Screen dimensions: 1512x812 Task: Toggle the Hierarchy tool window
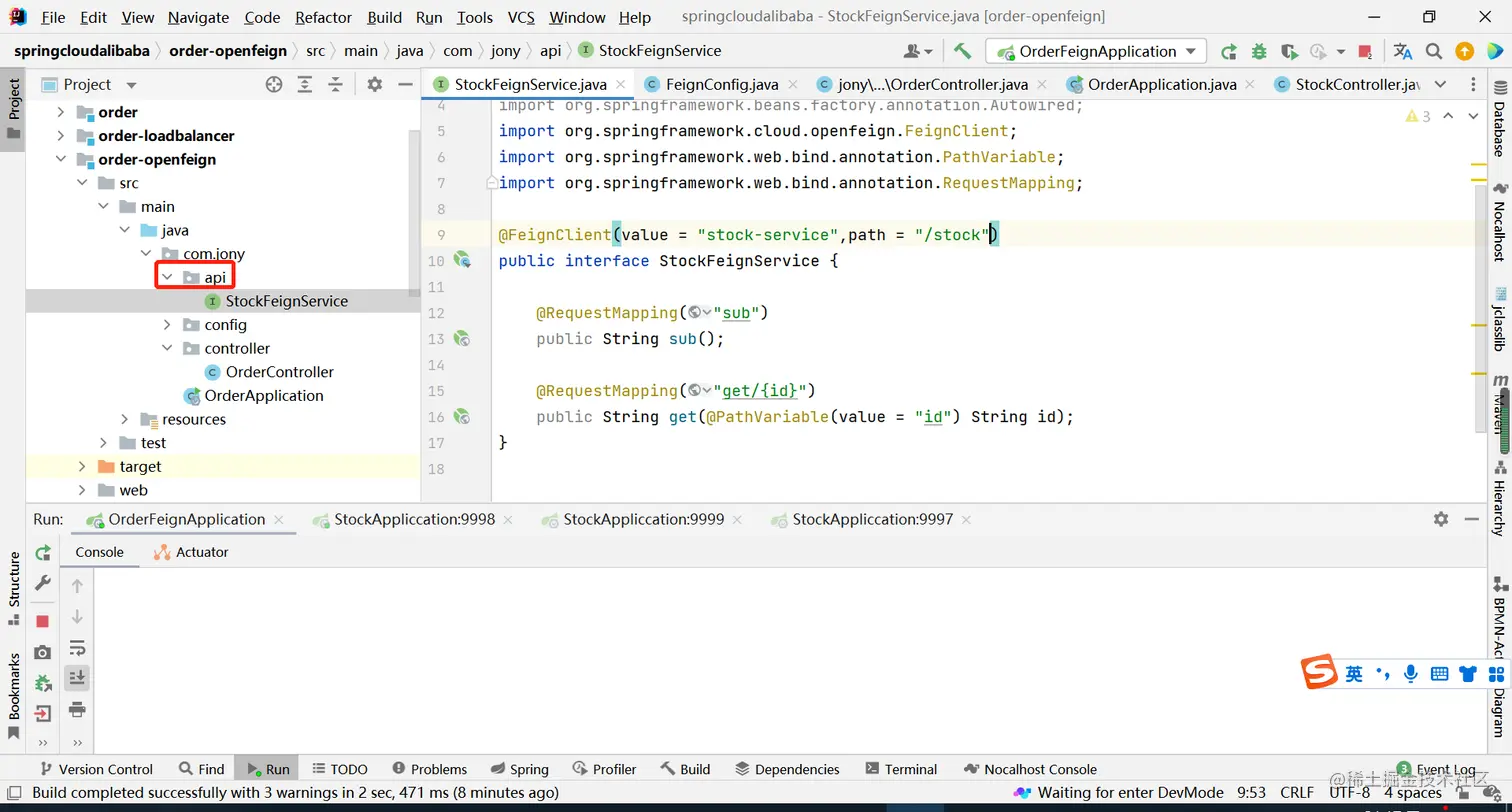1499,497
